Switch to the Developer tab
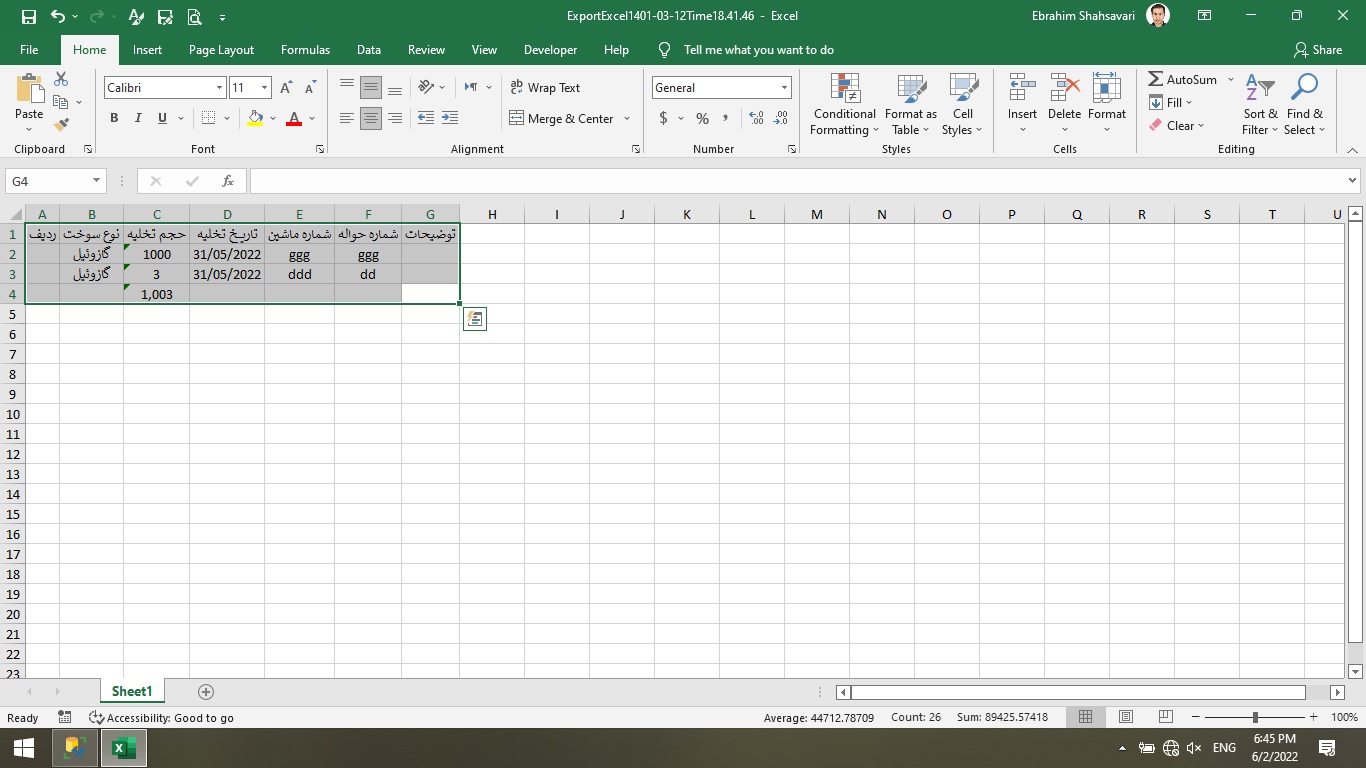 (x=550, y=50)
